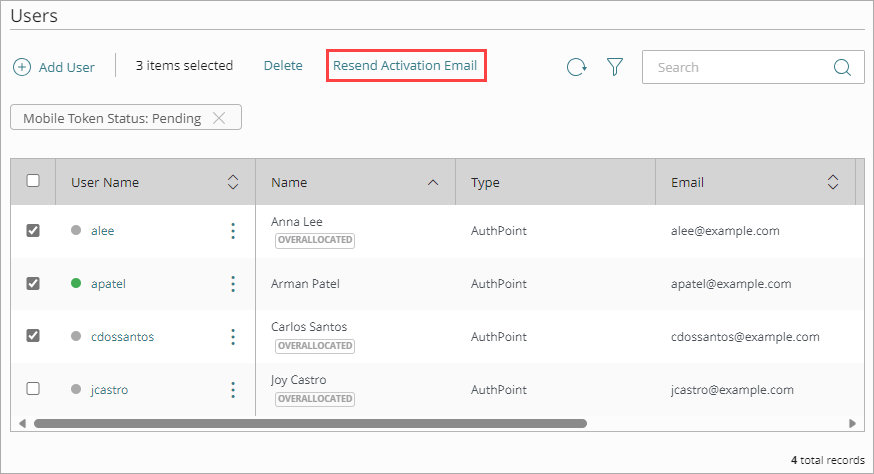Check the checkbox for jcastro
874x474 pixels.
point(33,389)
